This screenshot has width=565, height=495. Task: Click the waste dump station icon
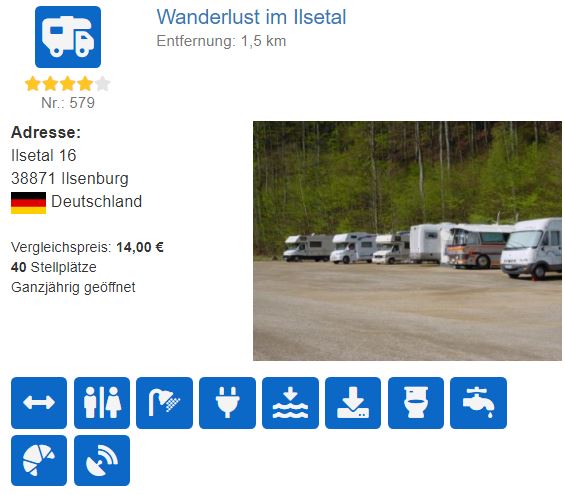(353, 403)
